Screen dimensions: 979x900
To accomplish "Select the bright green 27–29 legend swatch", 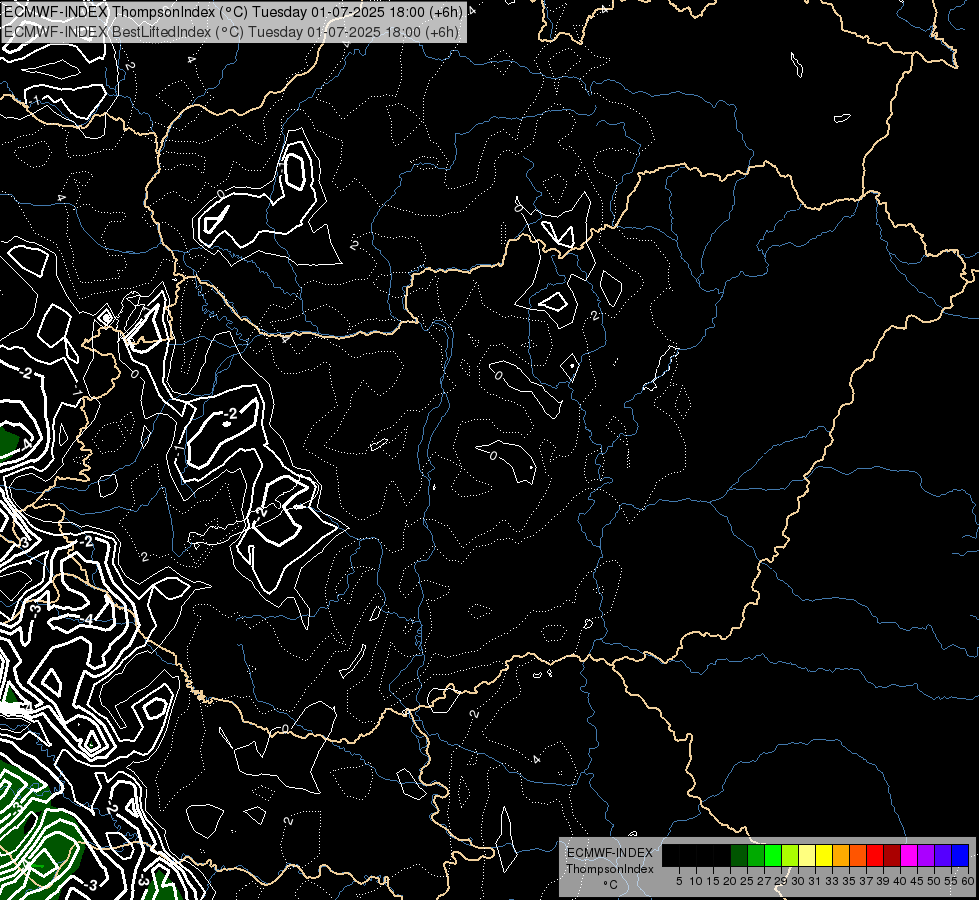I will pyautogui.click(x=773, y=855).
